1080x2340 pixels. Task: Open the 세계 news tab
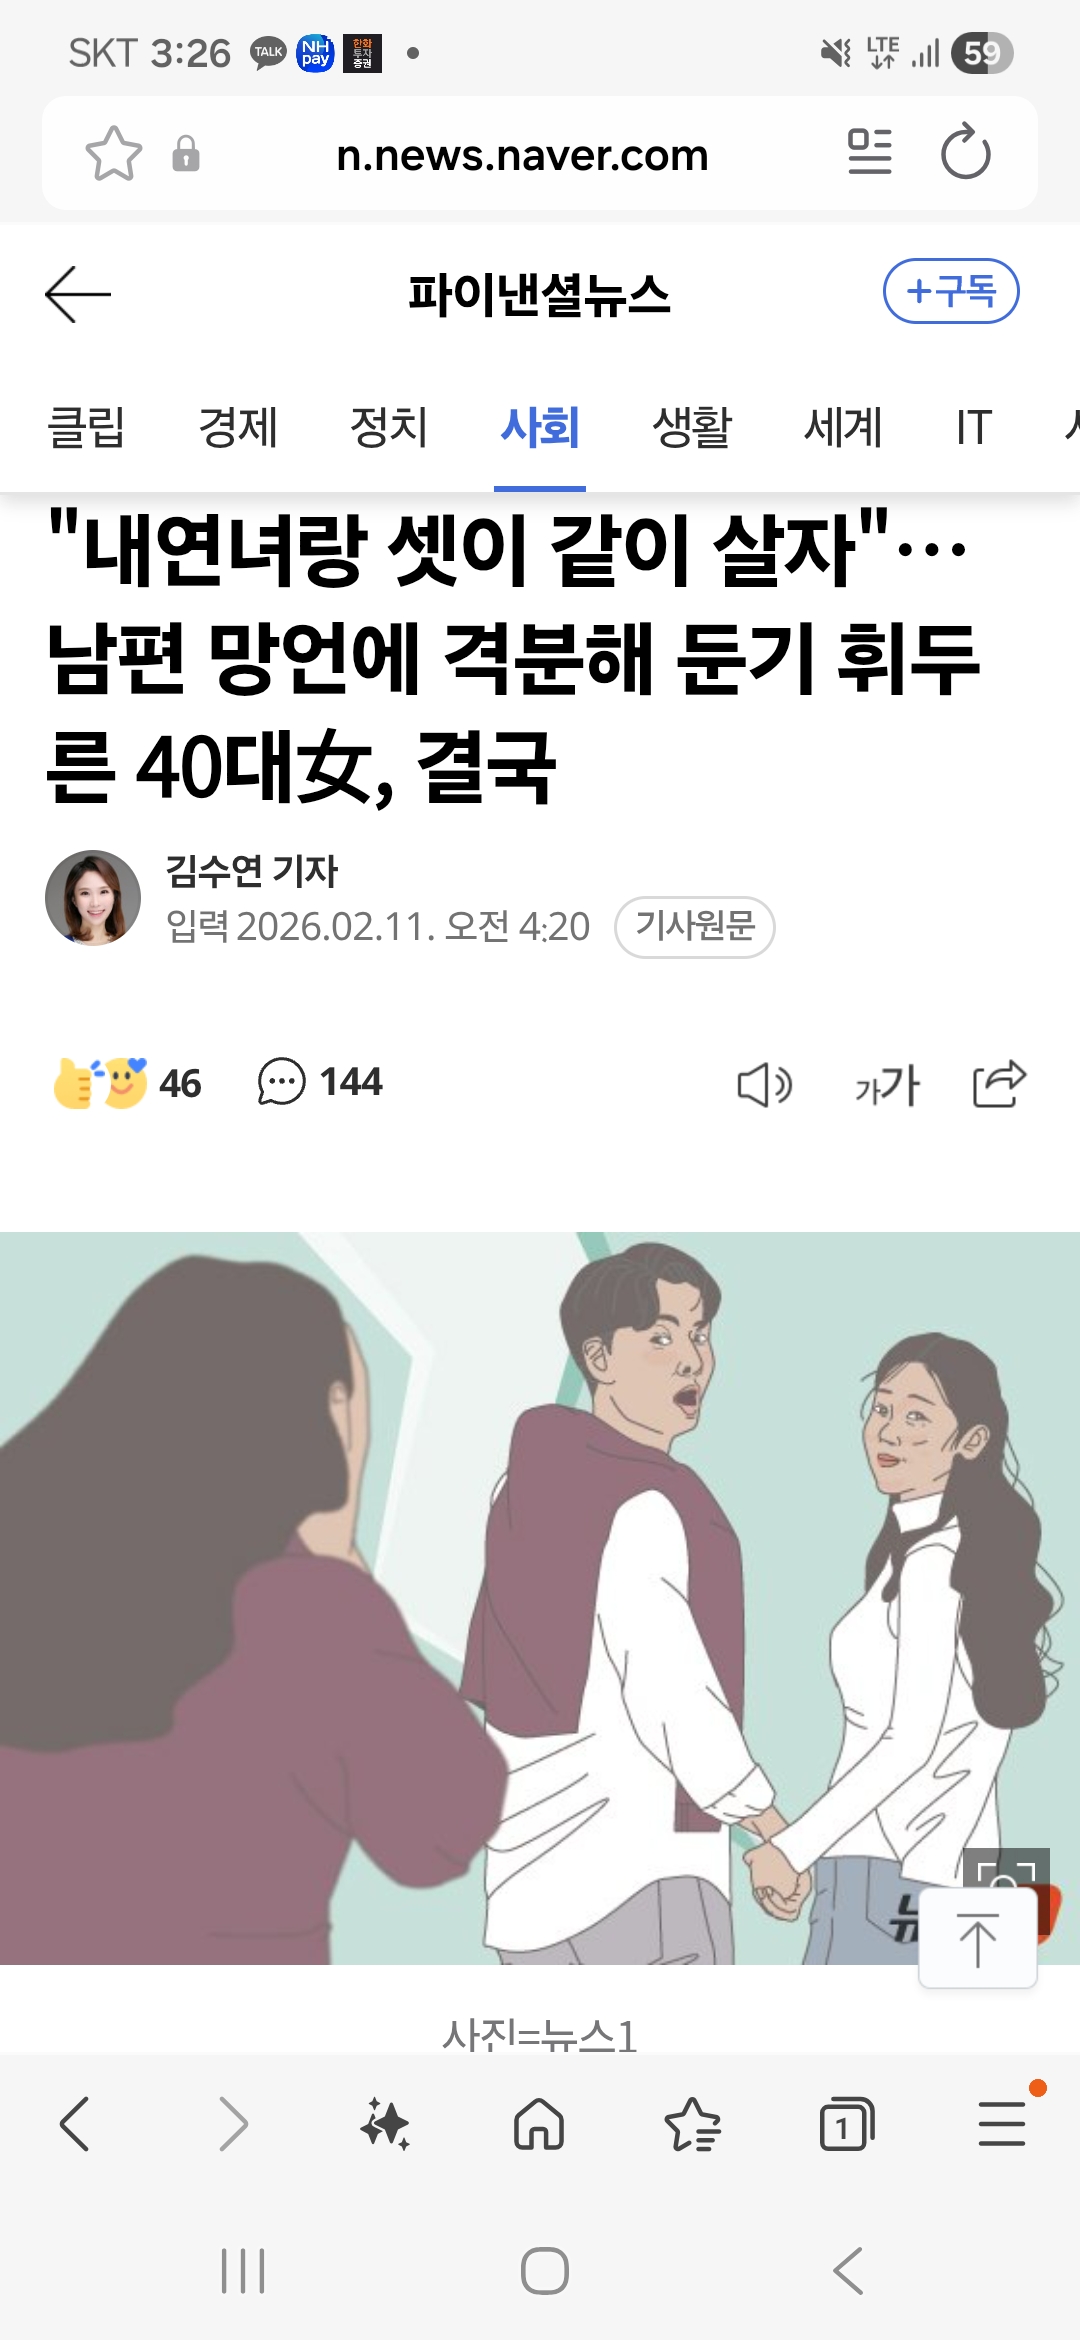[843, 428]
